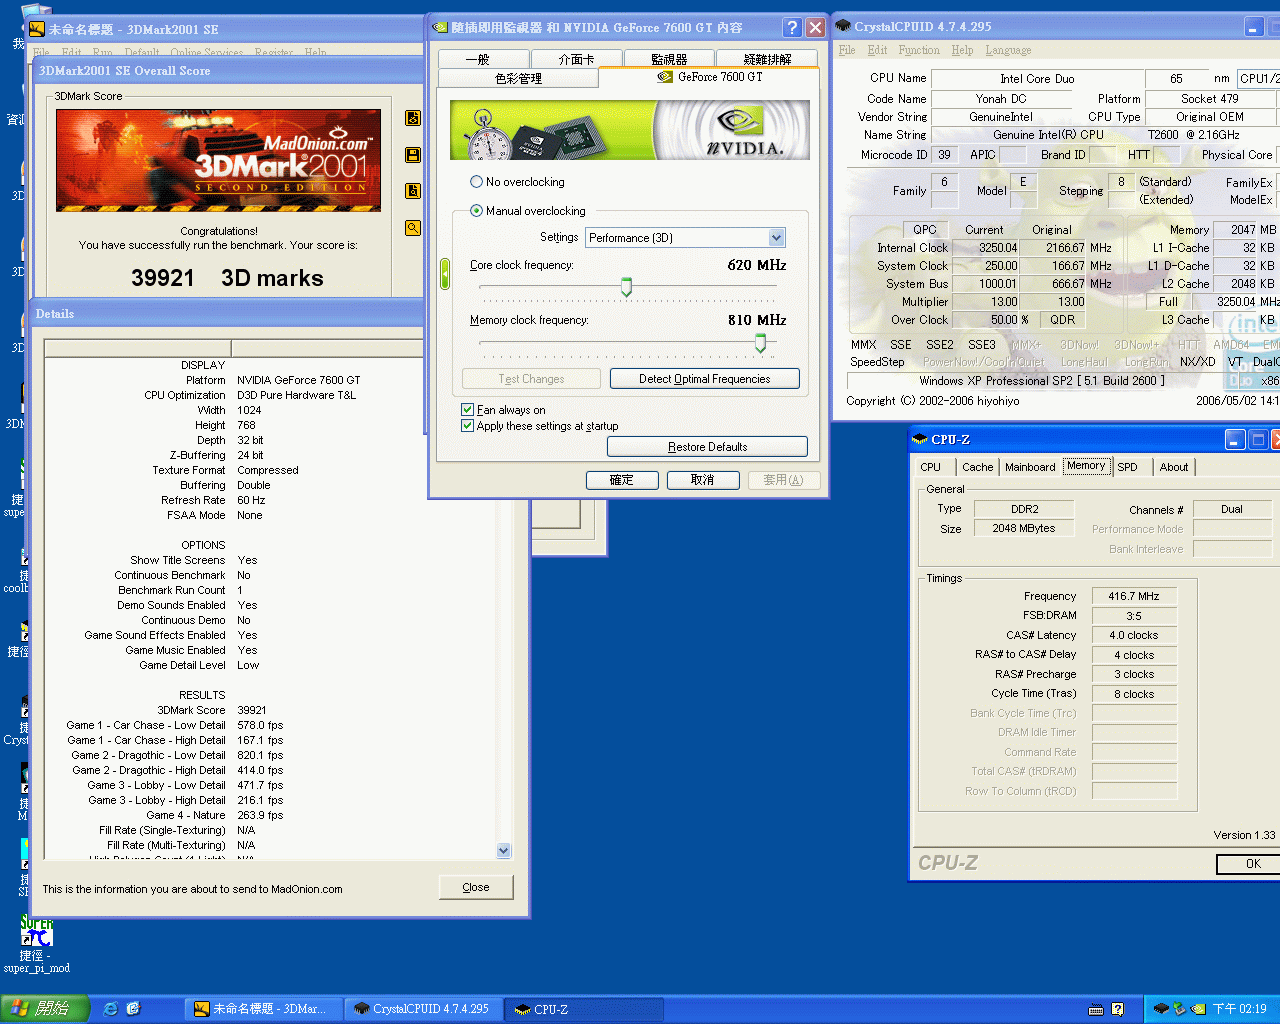The width and height of the screenshot is (1280, 1024).
Task: Click the CrystalCPUID title bar icon
Action: 843,27
